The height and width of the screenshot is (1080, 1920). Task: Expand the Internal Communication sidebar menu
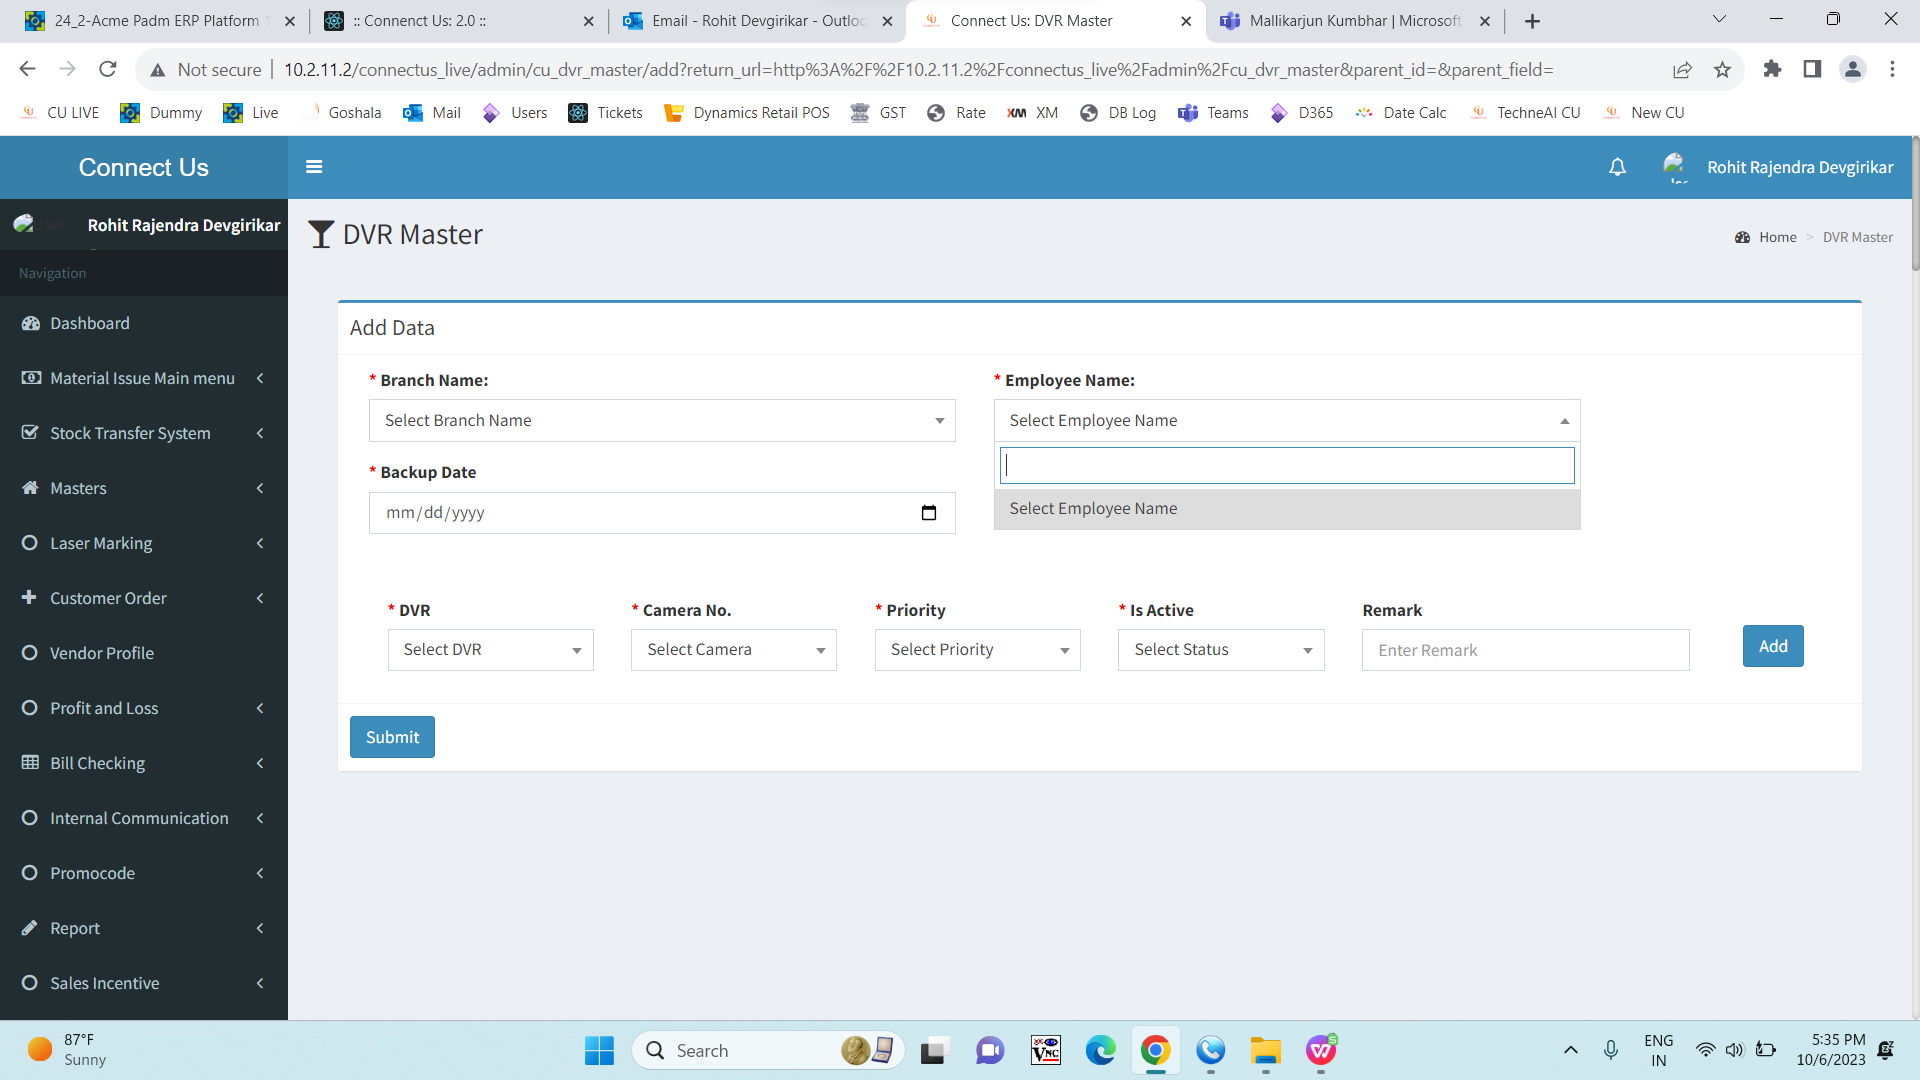point(144,818)
